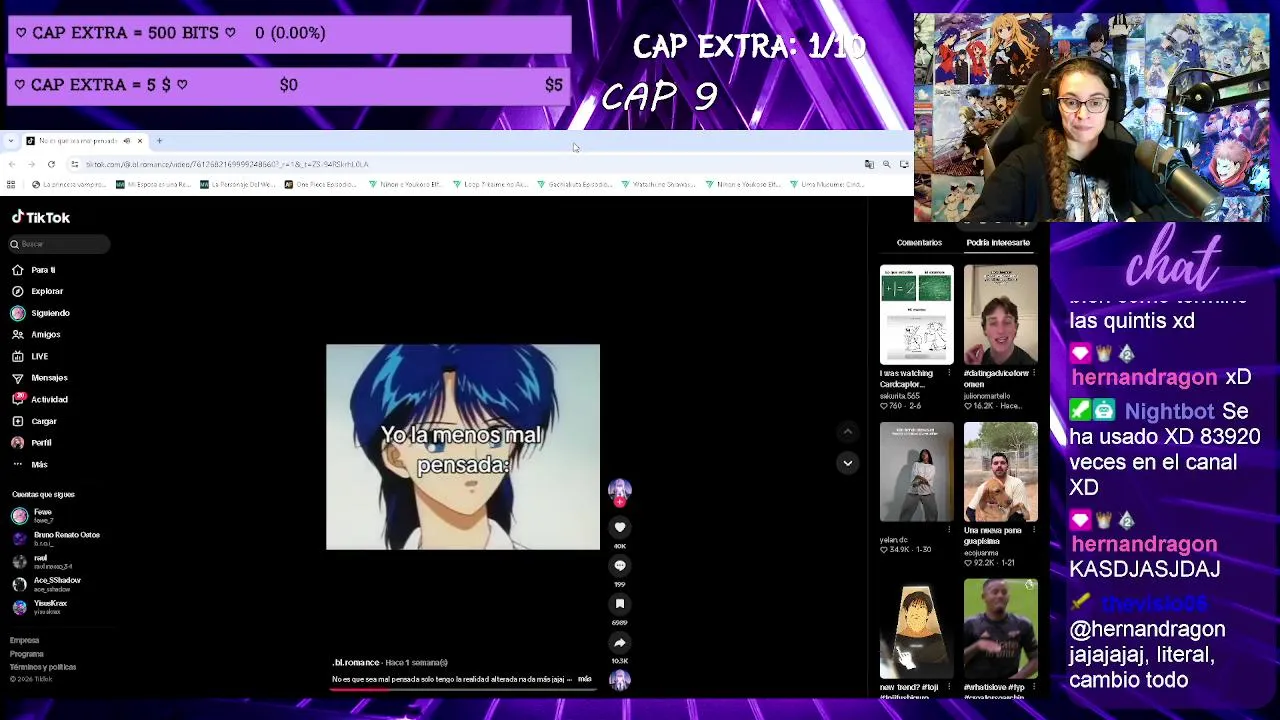Bookmark the video with the save icon

620,604
